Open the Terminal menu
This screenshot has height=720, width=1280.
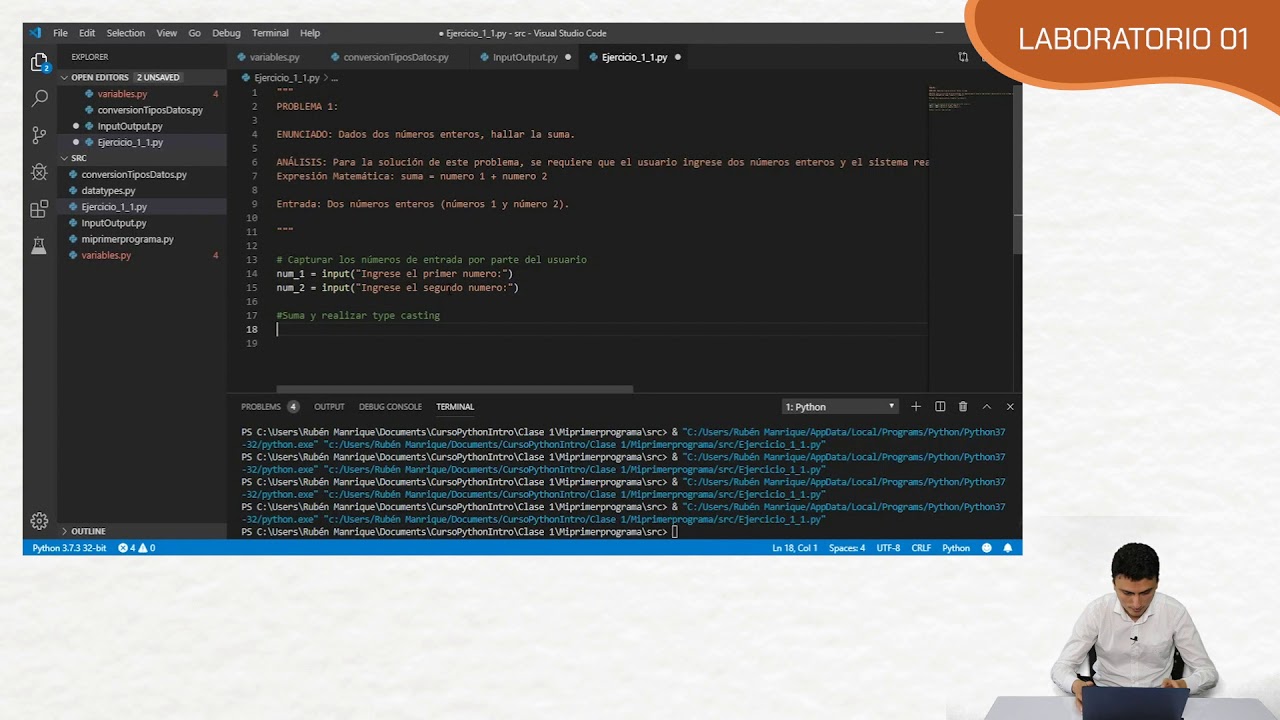270,33
